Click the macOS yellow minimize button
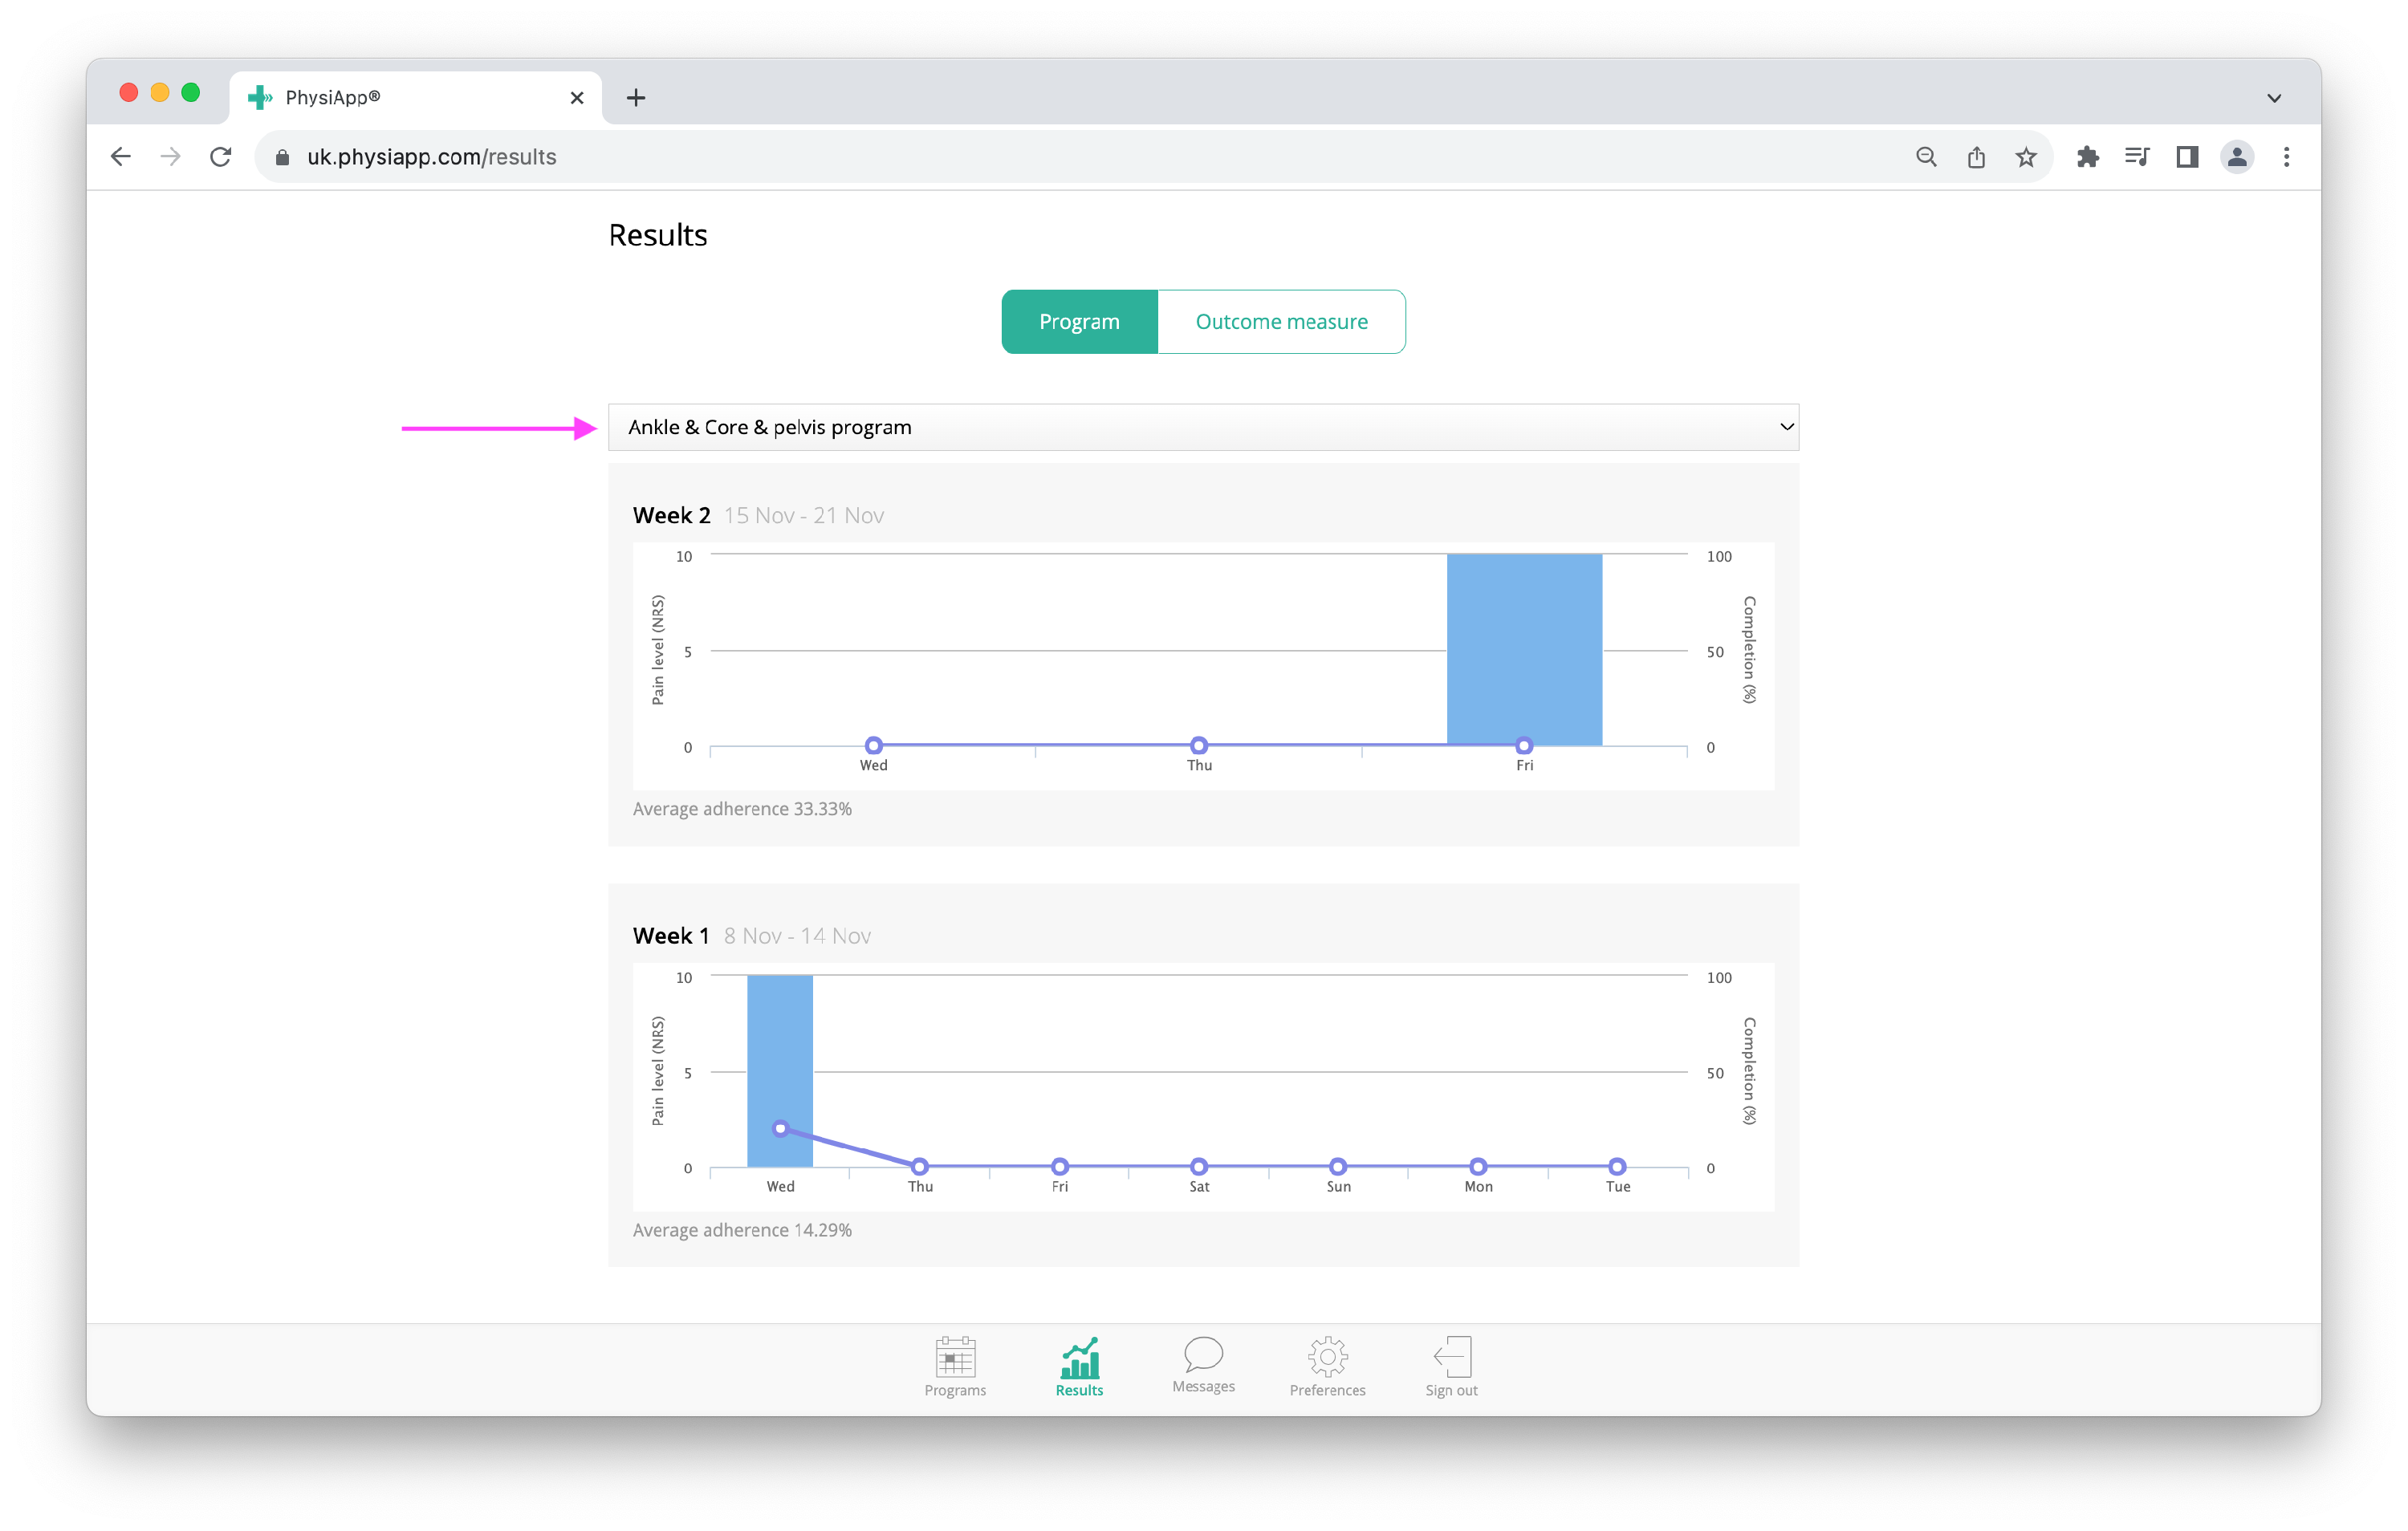The image size is (2408, 1531). point(159,93)
